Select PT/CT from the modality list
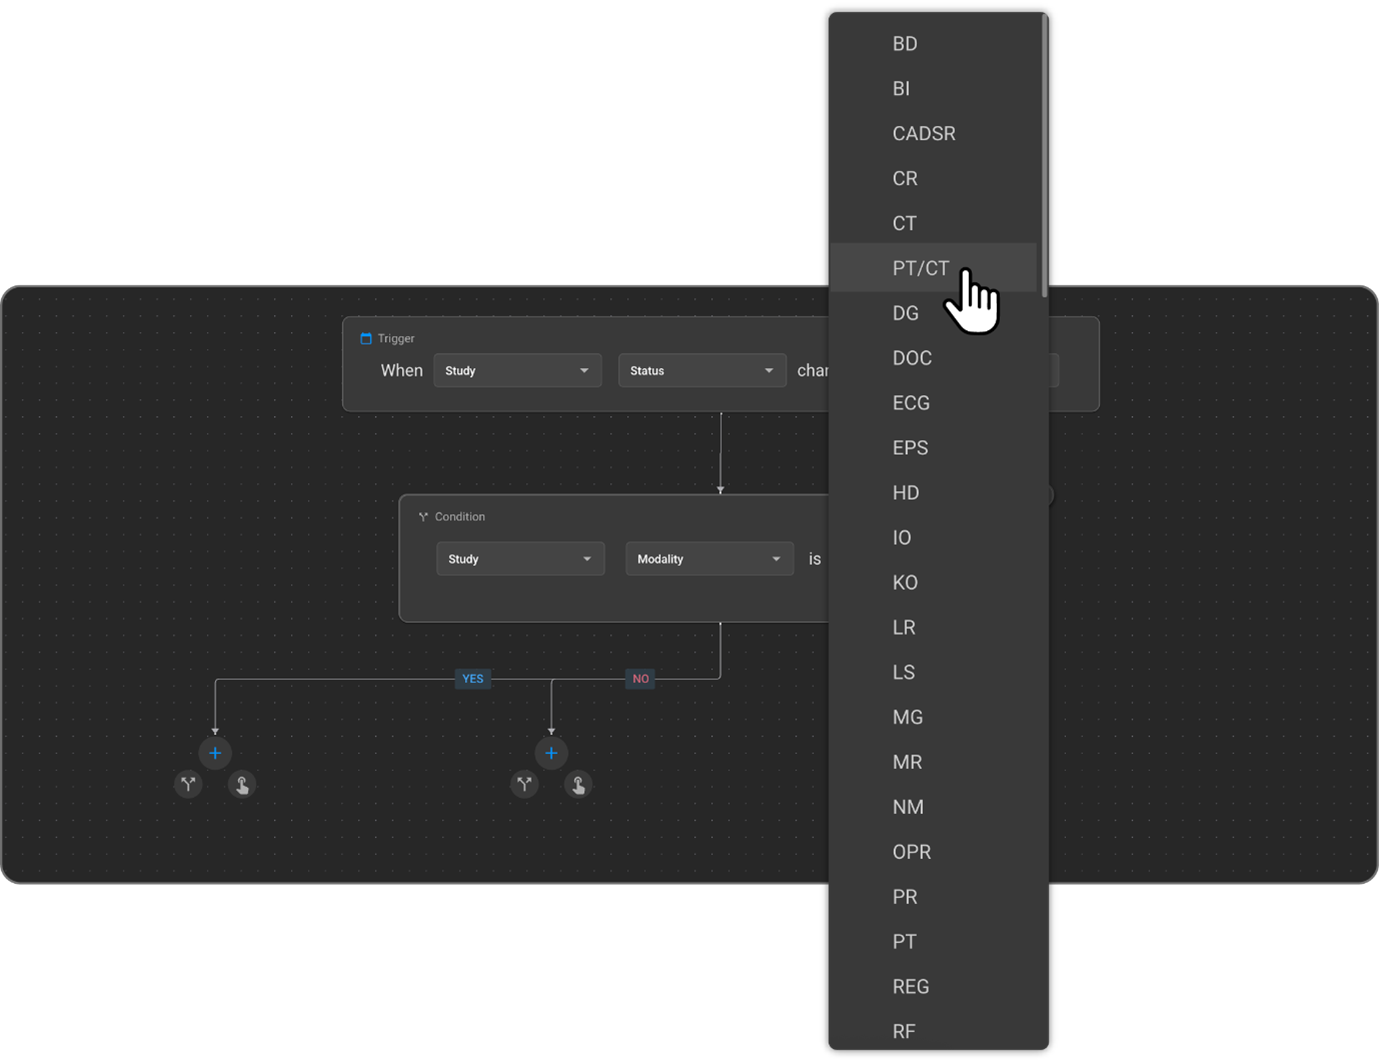 tap(920, 268)
